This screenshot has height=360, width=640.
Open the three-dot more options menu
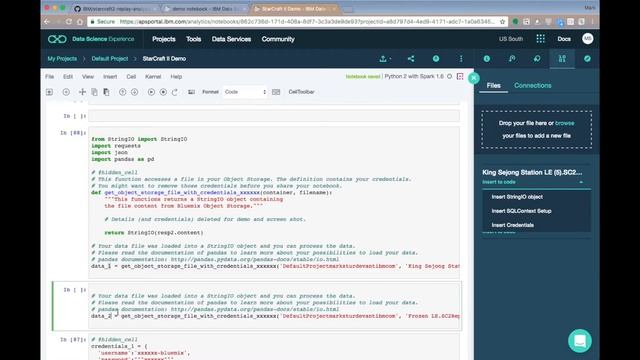tap(461, 59)
